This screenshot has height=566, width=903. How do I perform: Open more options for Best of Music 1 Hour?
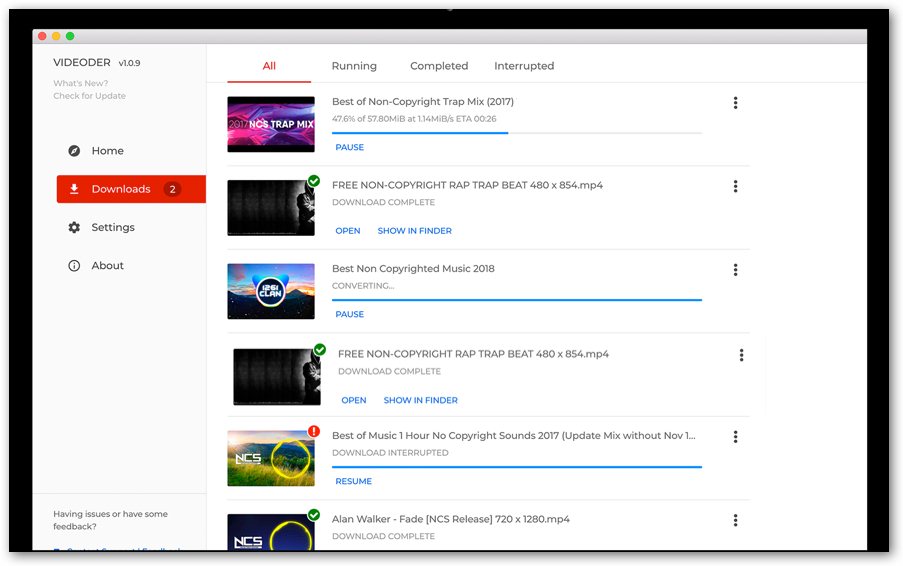tap(735, 437)
